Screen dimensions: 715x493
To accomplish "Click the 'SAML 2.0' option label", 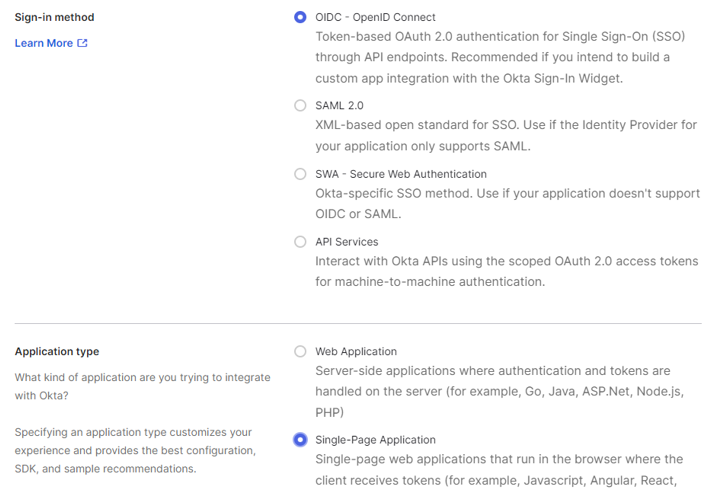I will point(339,105).
